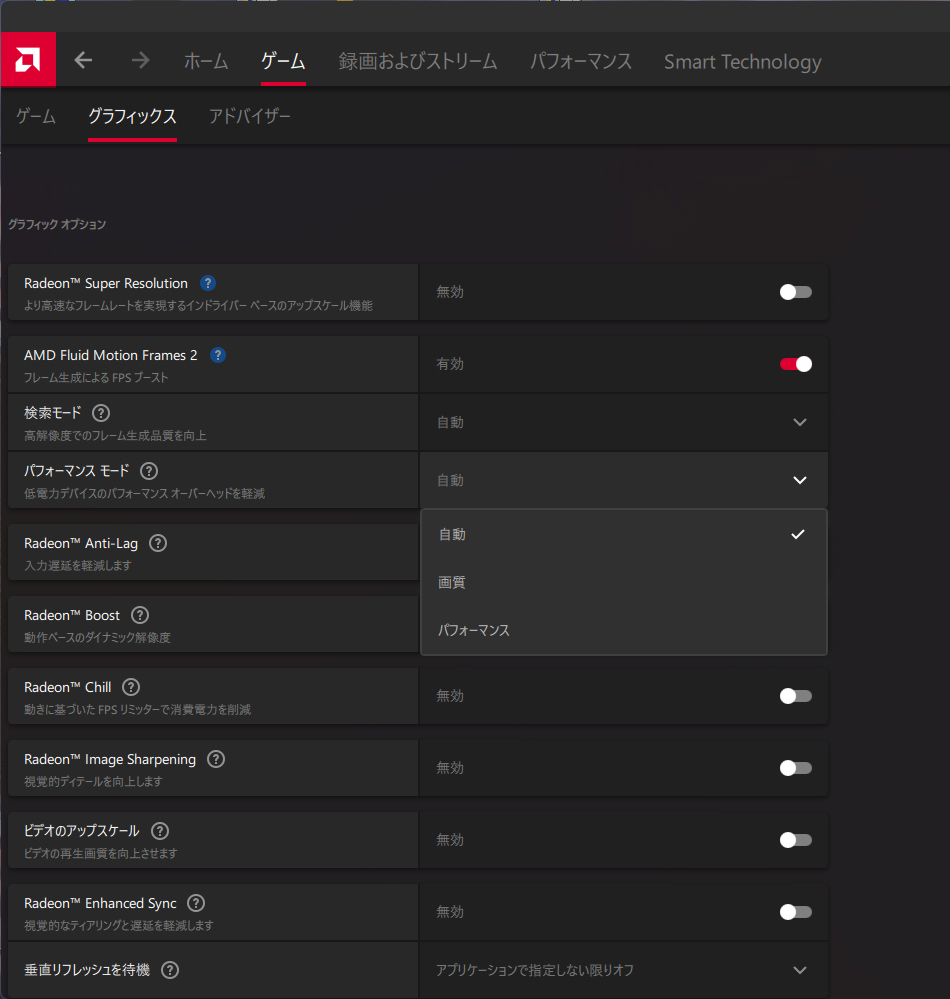The image size is (950, 999).
Task: Open help icon for Radeon Enhanced Sync
Action: [196, 903]
